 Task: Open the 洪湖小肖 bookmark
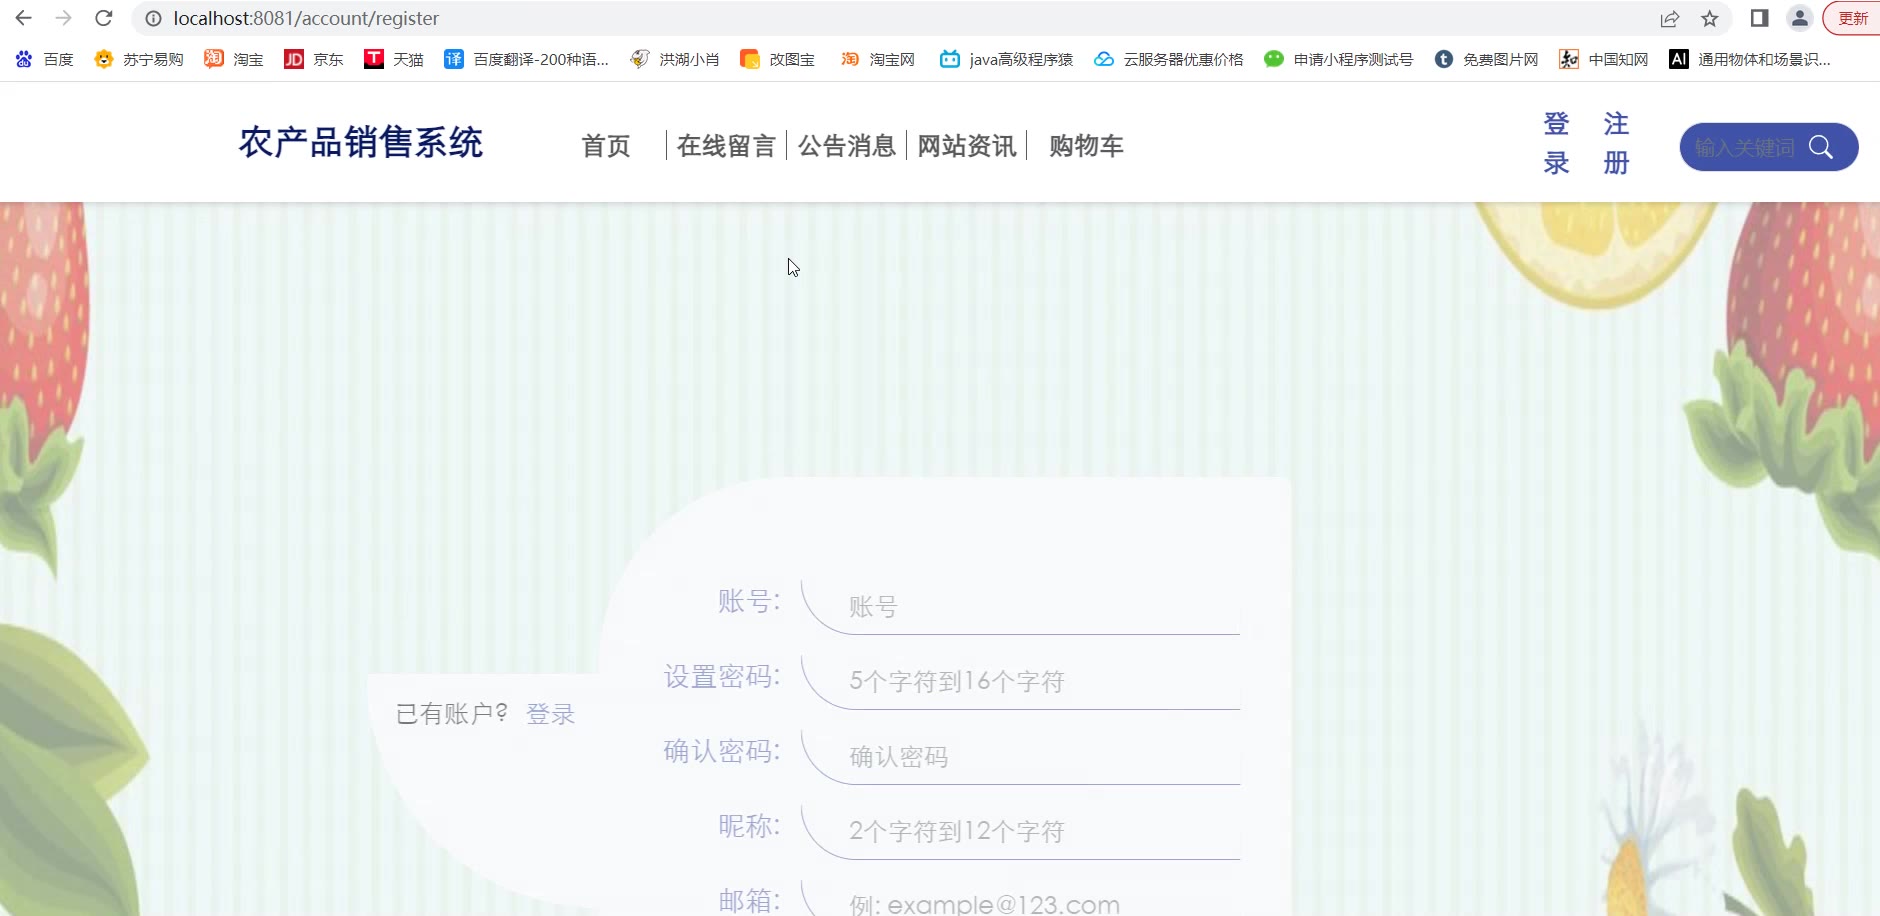(x=675, y=59)
